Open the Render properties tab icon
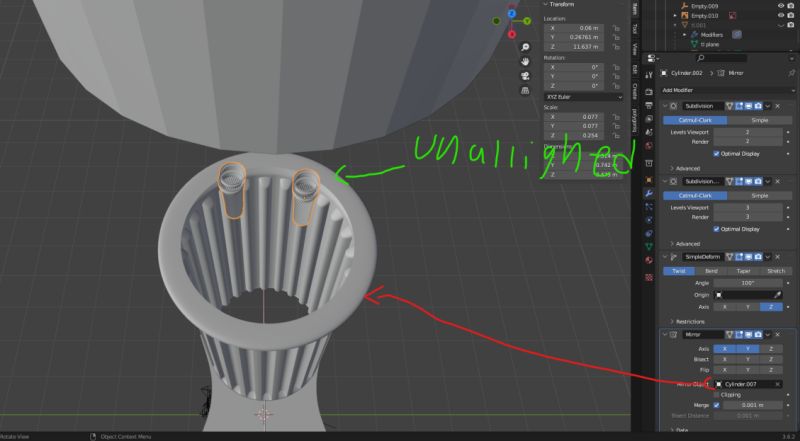 (648, 92)
